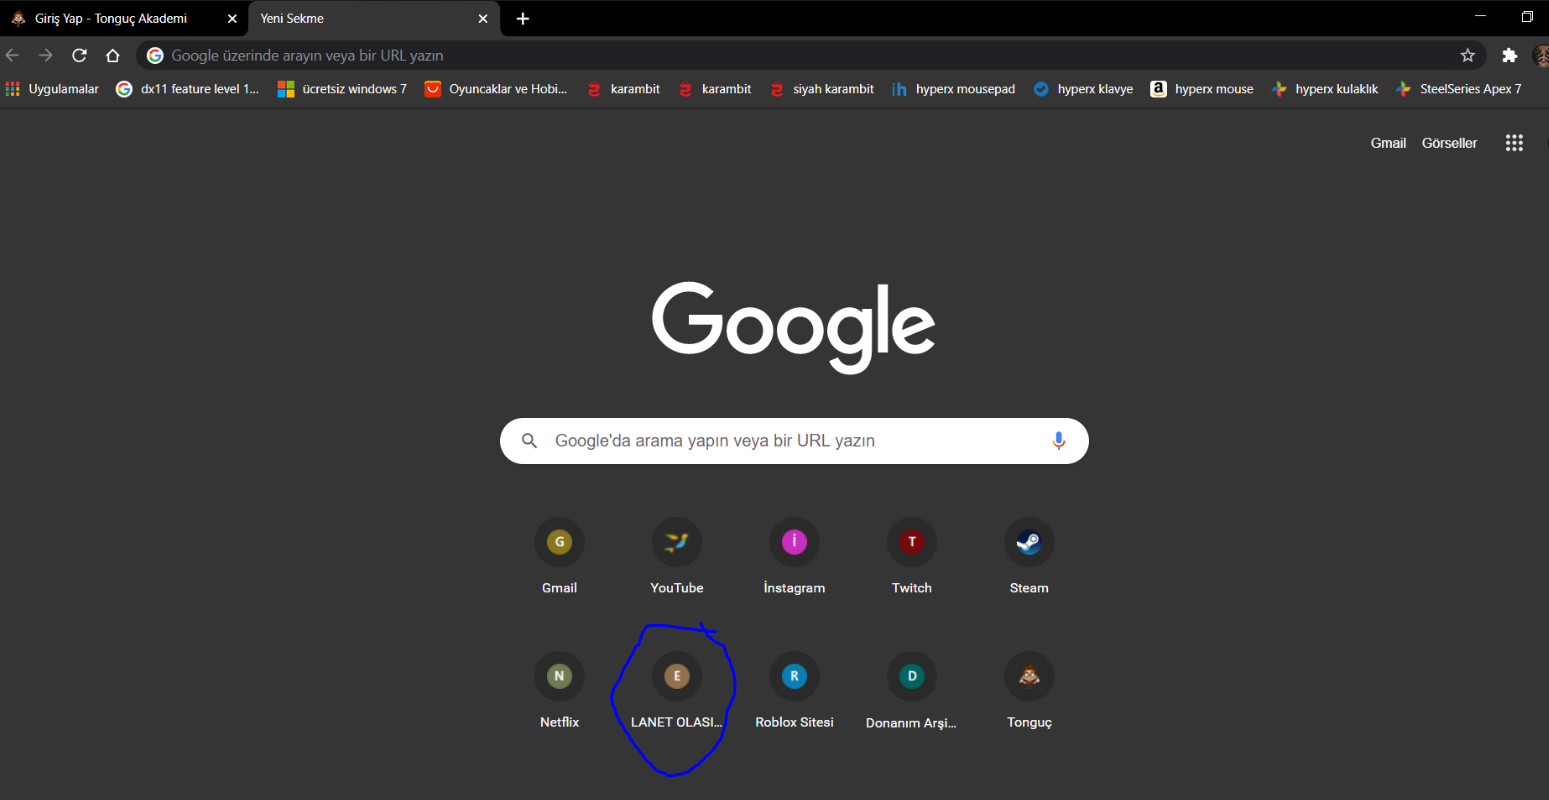
Task: Open the YouTube shortcut tile
Action: pos(677,557)
